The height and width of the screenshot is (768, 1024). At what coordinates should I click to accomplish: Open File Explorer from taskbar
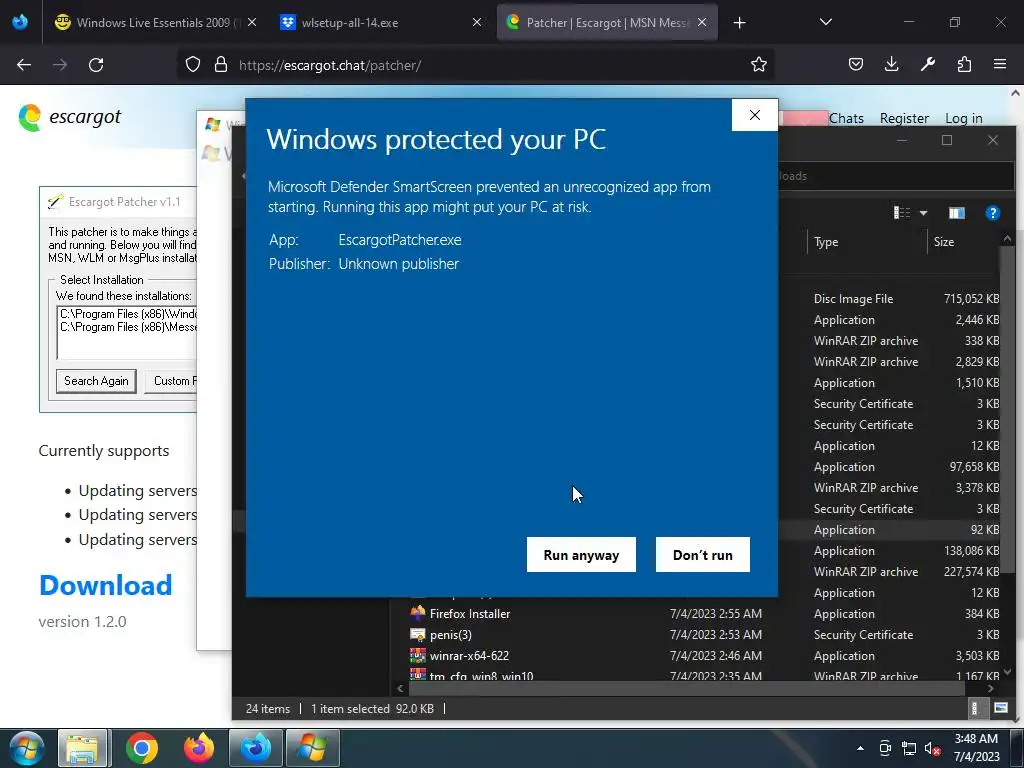coord(82,748)
